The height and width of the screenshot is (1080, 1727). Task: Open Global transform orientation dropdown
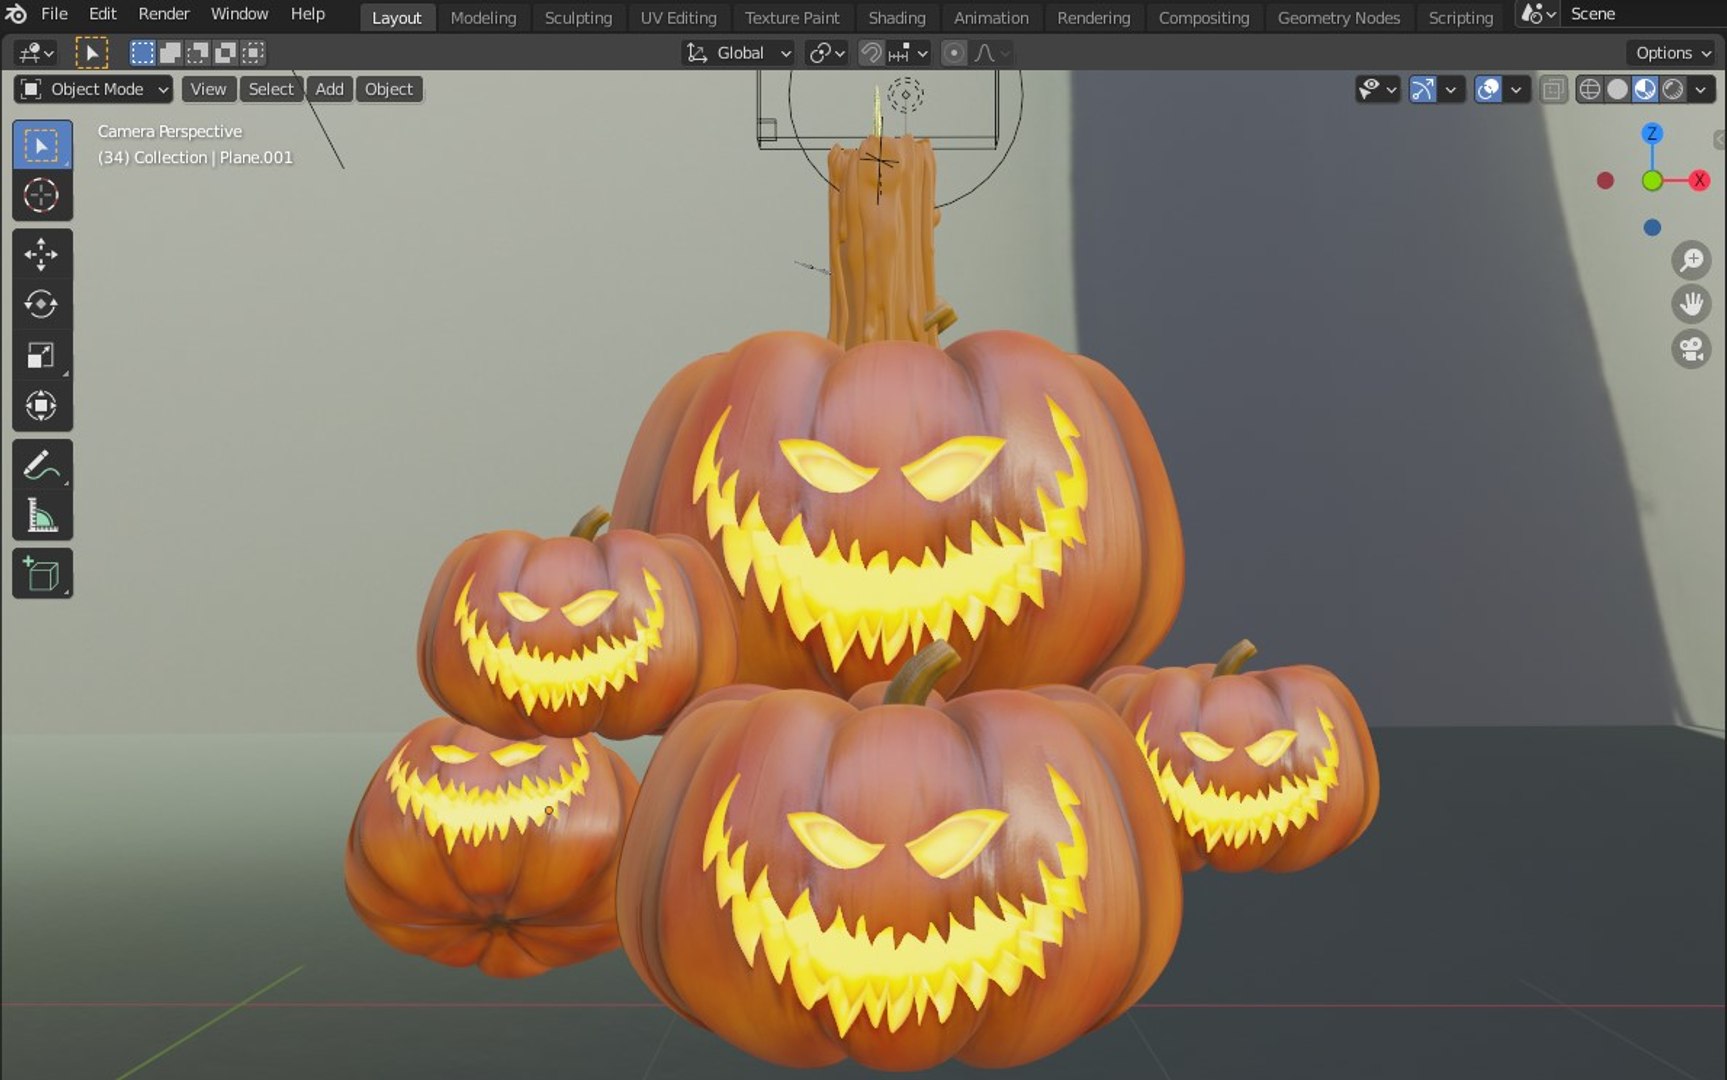(739, 53)
